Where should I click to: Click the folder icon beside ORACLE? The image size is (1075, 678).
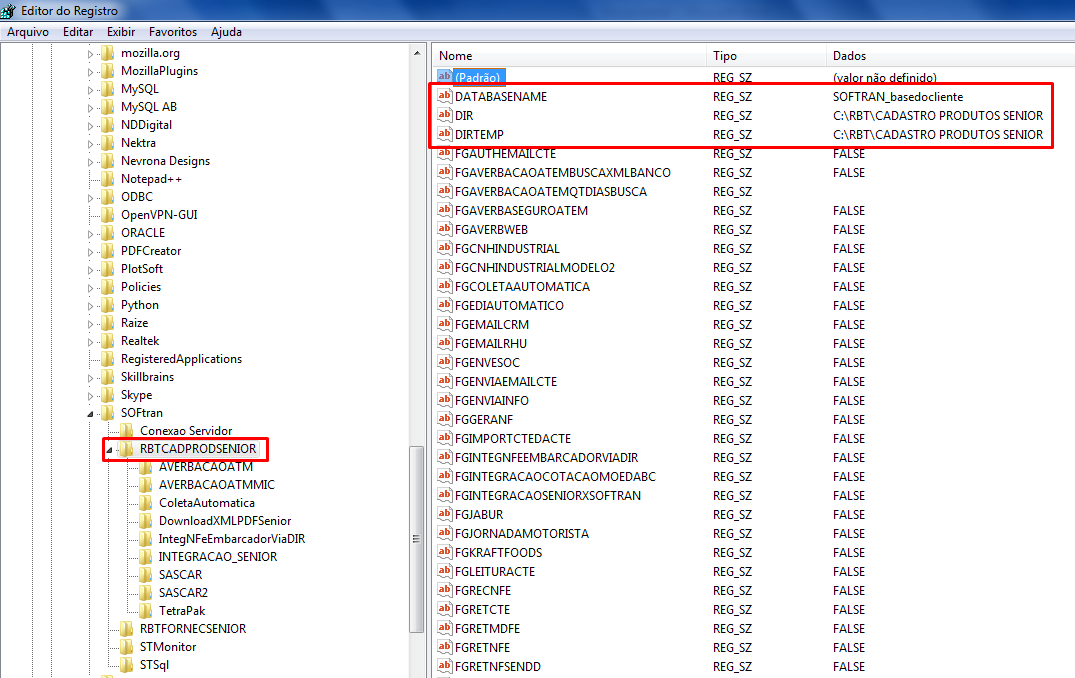pos(108,233)
